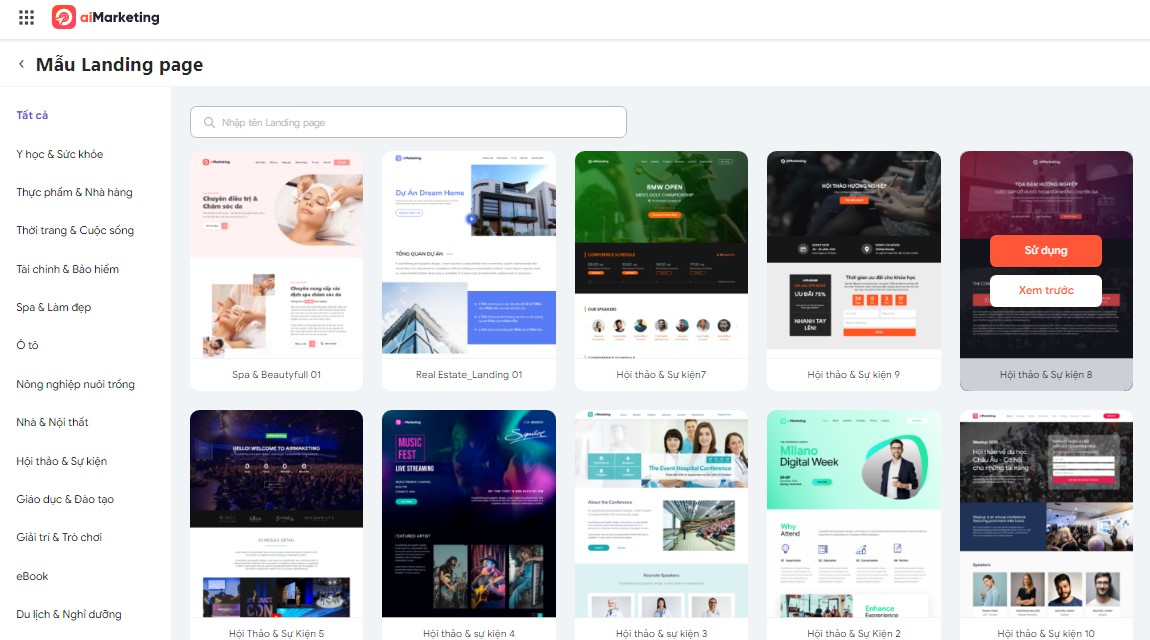Focus the Nhập tên Landing page search field
Screen dimensions: 1150x640
(408, 122)
